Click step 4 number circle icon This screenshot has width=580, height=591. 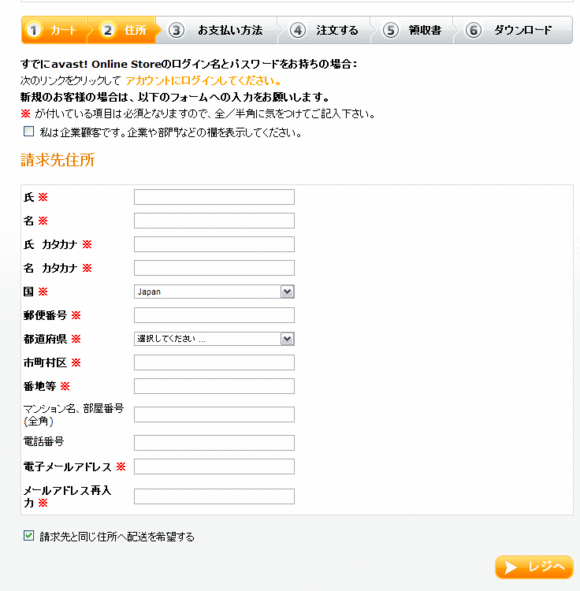(297, 30)
